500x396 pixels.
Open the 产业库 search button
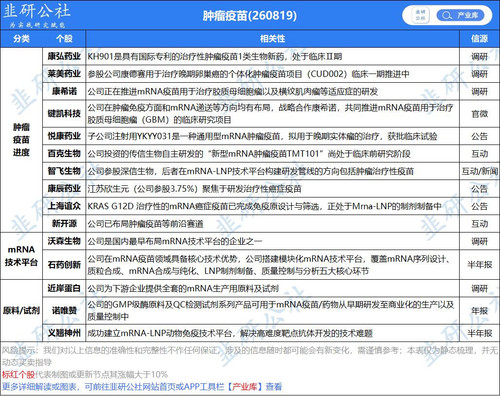[x=460, y=15]
